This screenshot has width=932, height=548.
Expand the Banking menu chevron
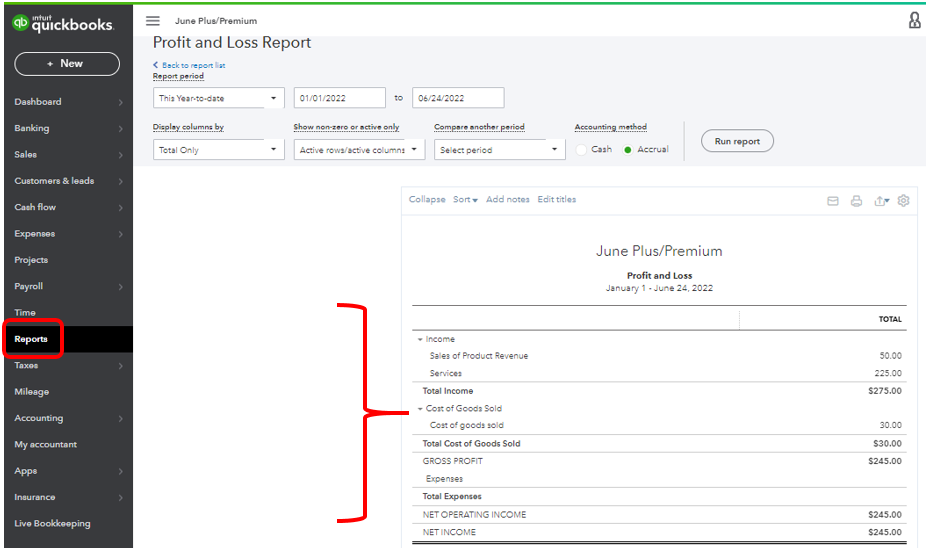[x=121, y=128]
